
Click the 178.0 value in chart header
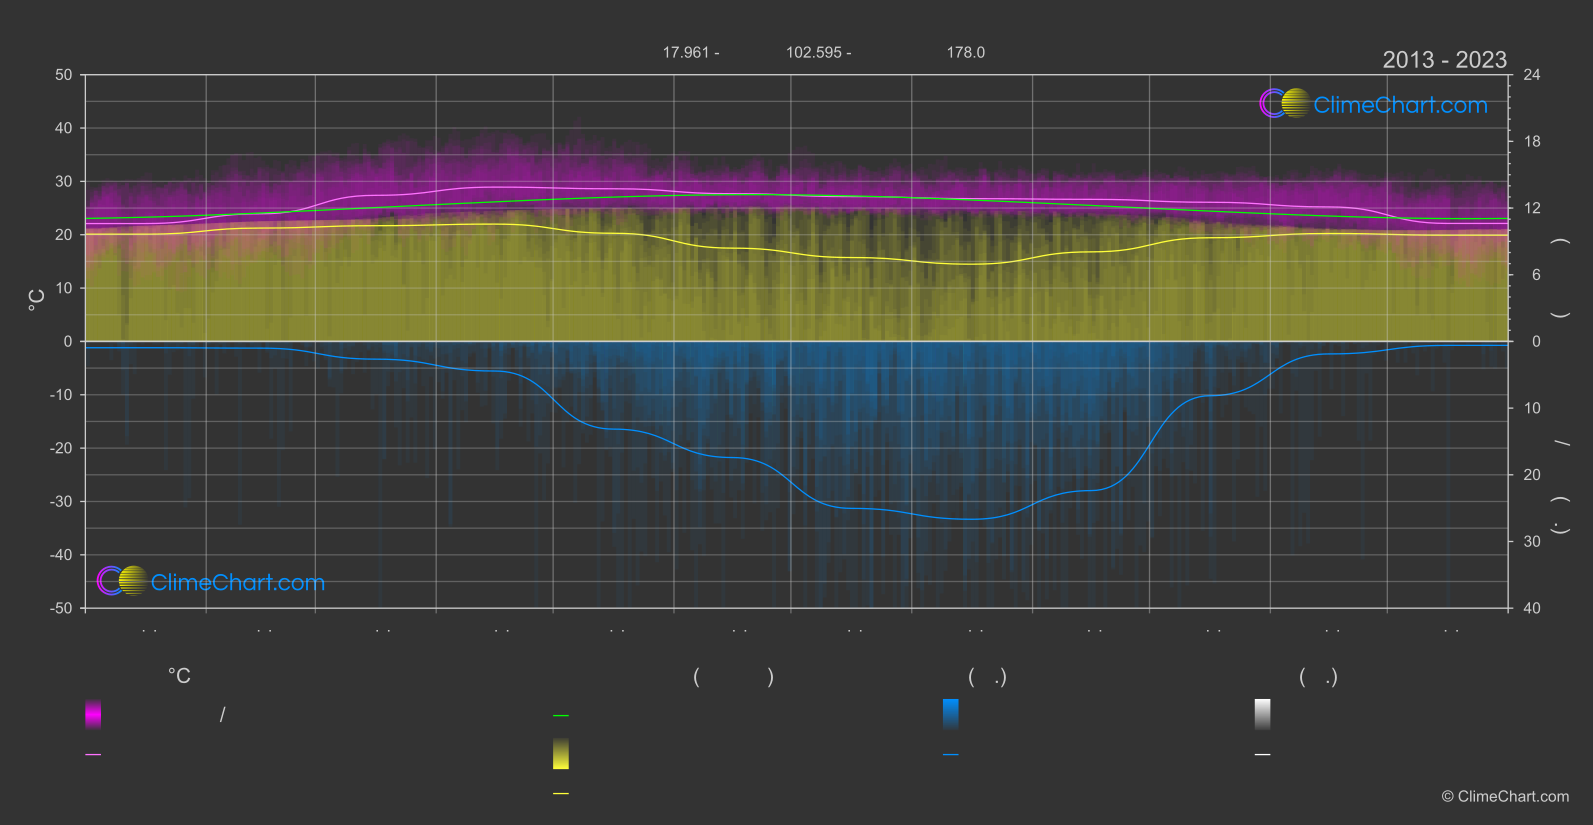[x=966, y=52]
